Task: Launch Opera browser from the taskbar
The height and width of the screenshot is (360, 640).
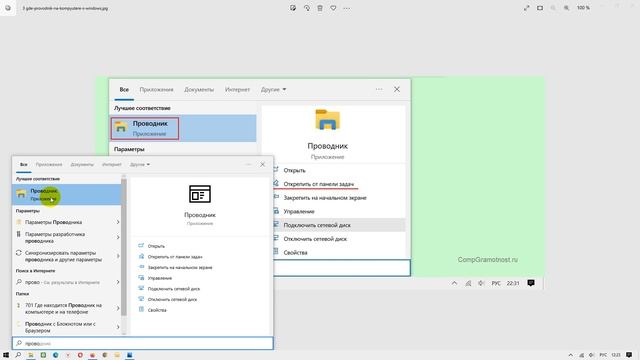Action: click(x=80, y=355)
